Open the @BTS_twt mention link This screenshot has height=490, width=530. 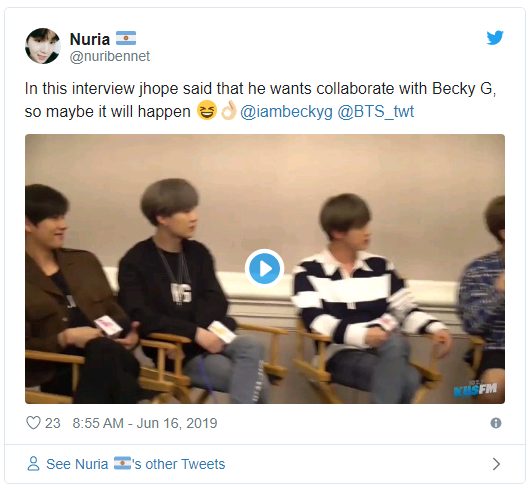(x=376, y=112)
